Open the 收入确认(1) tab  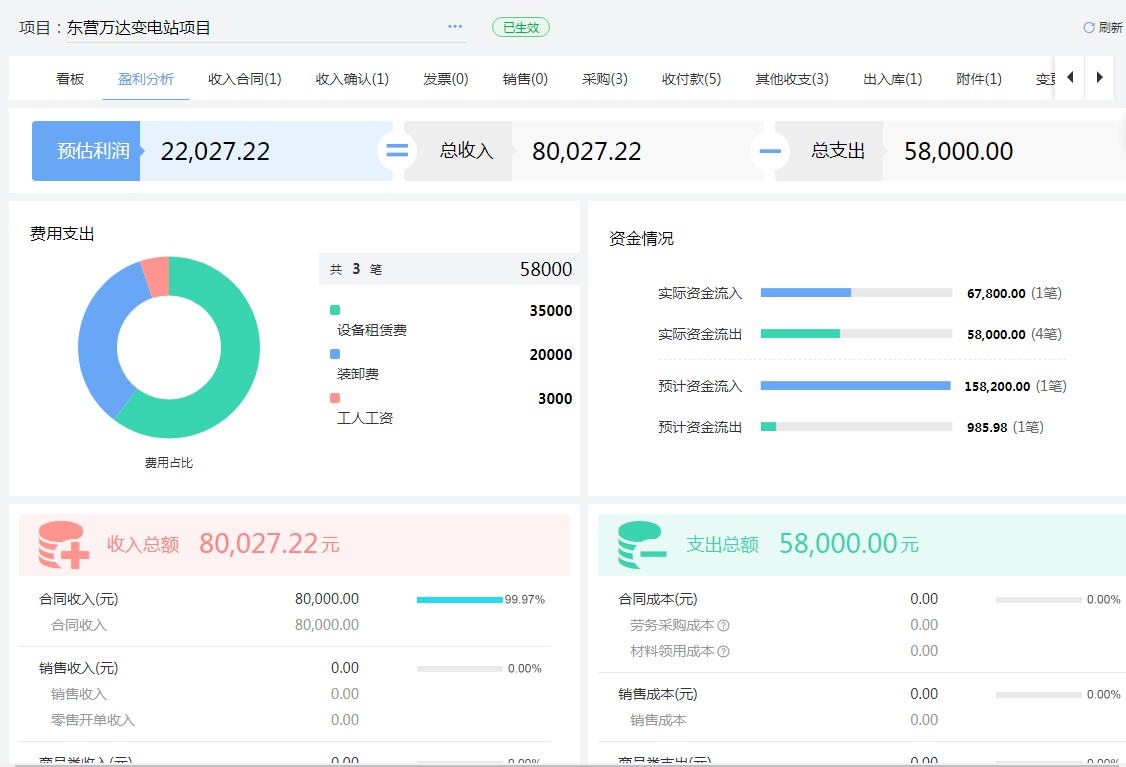[x=353, y=79]
